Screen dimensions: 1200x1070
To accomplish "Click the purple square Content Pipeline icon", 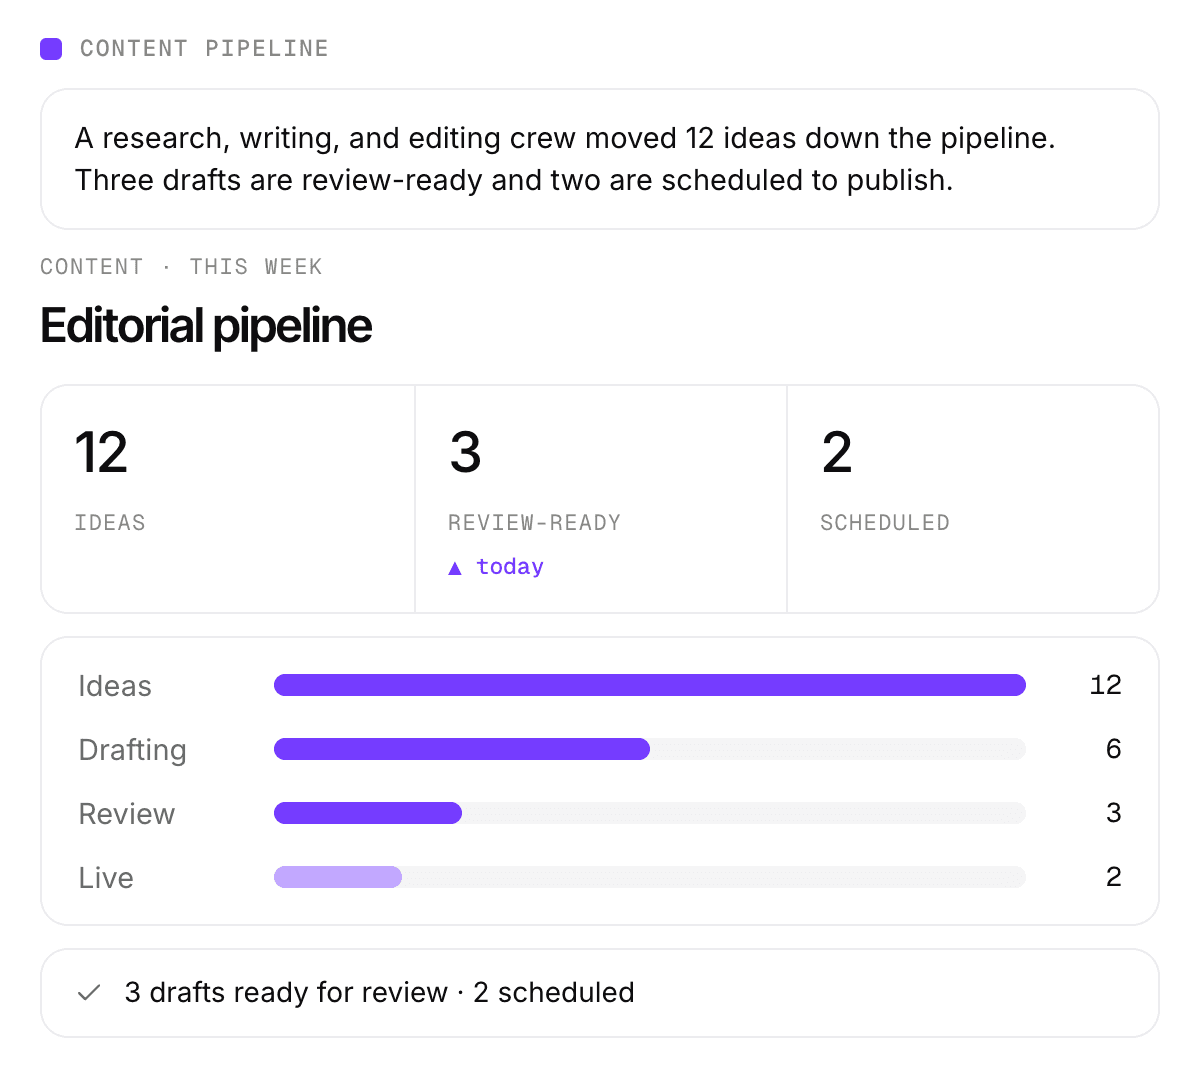I will tap(51, 49).
